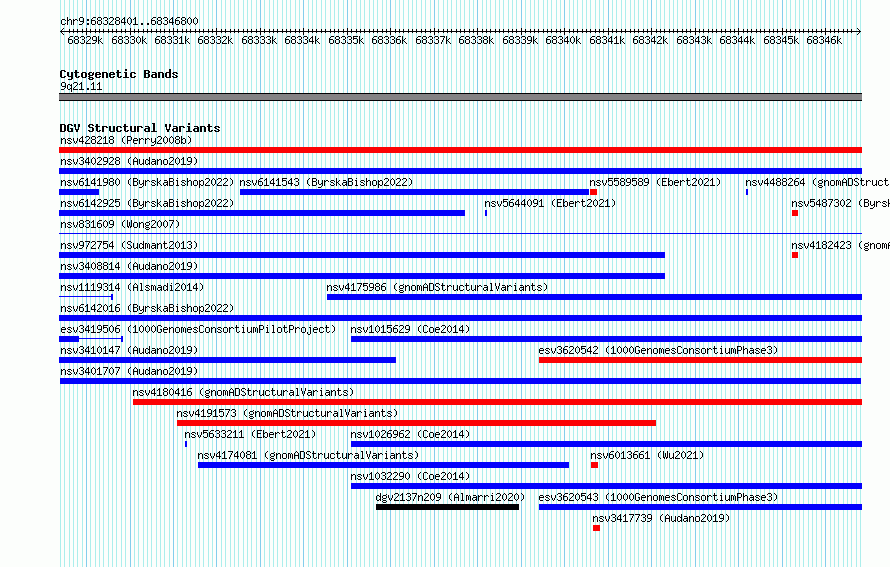Click the red nsv5487302 marker
Viewport: 890px width, 567px height.
pos(795,213)
